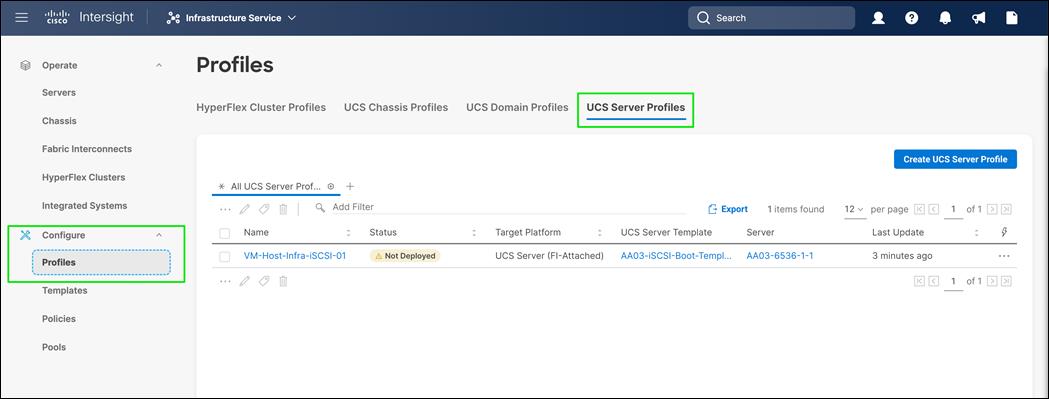Open the notifications bell icon

[x=945, y=18]
